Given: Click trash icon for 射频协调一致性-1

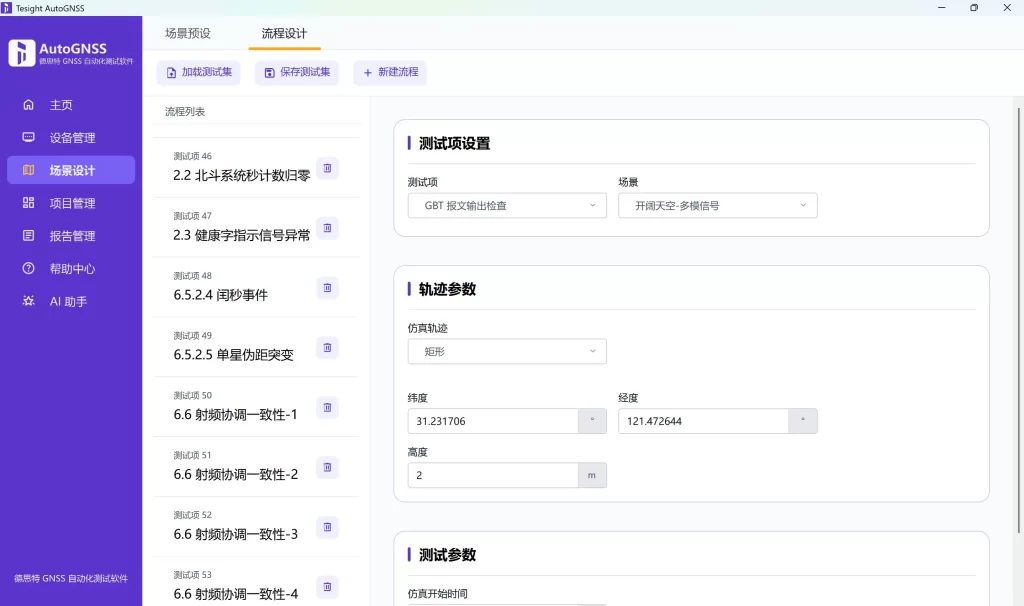Looking at the screenshot, I should [327, 407].
